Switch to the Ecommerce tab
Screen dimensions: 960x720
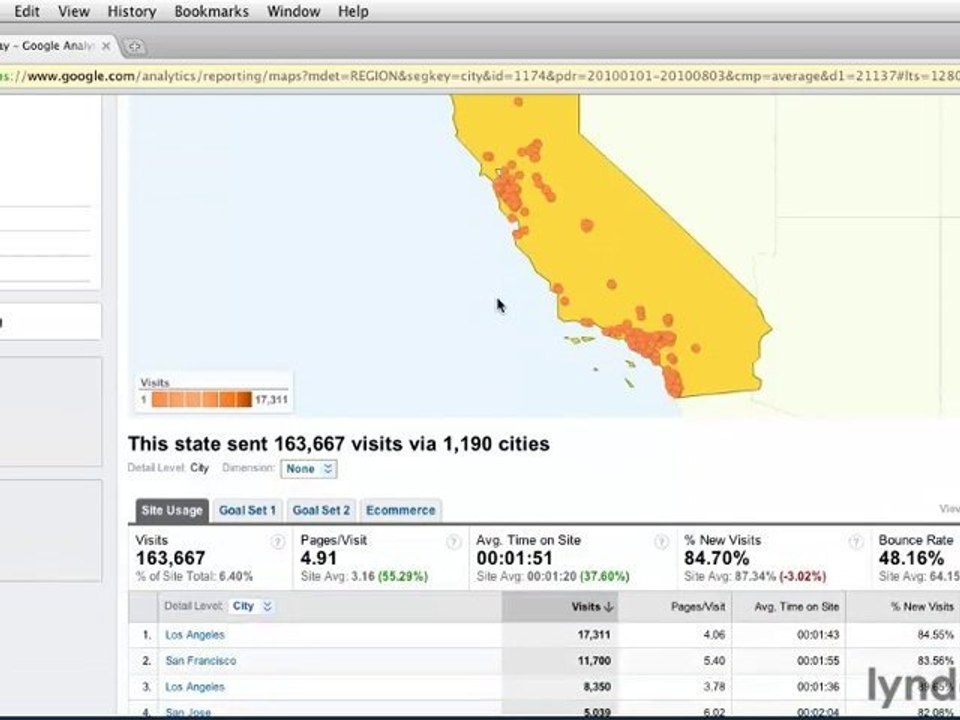coord(400,510)
